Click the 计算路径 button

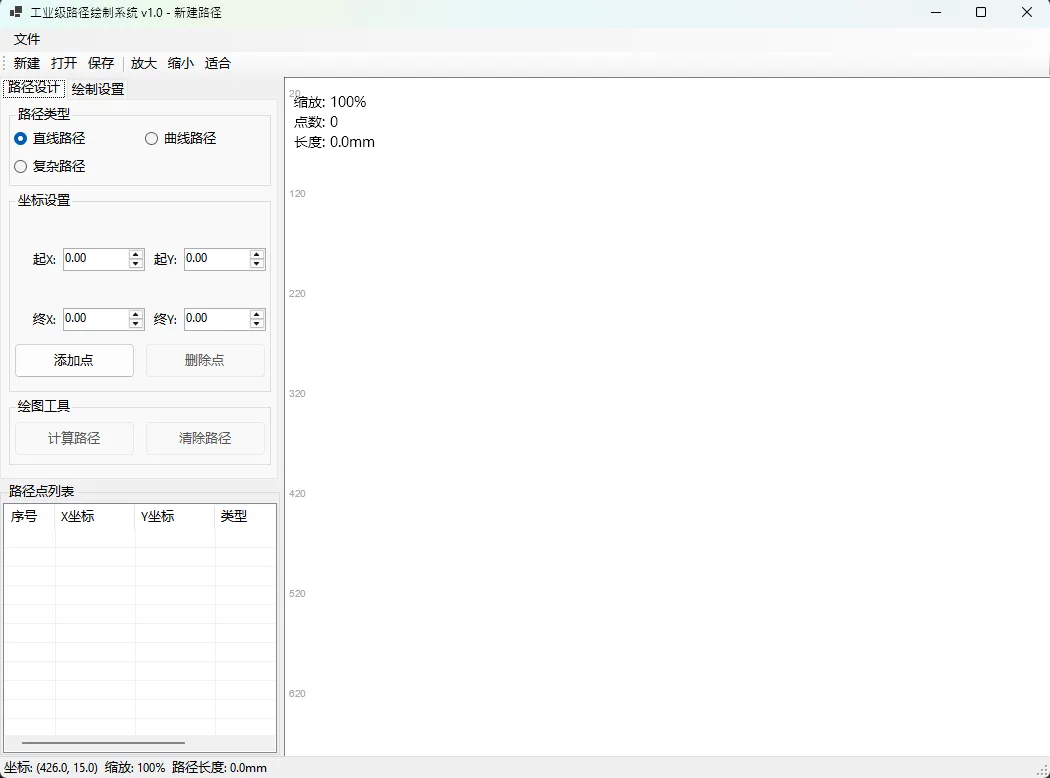[74, 439]
